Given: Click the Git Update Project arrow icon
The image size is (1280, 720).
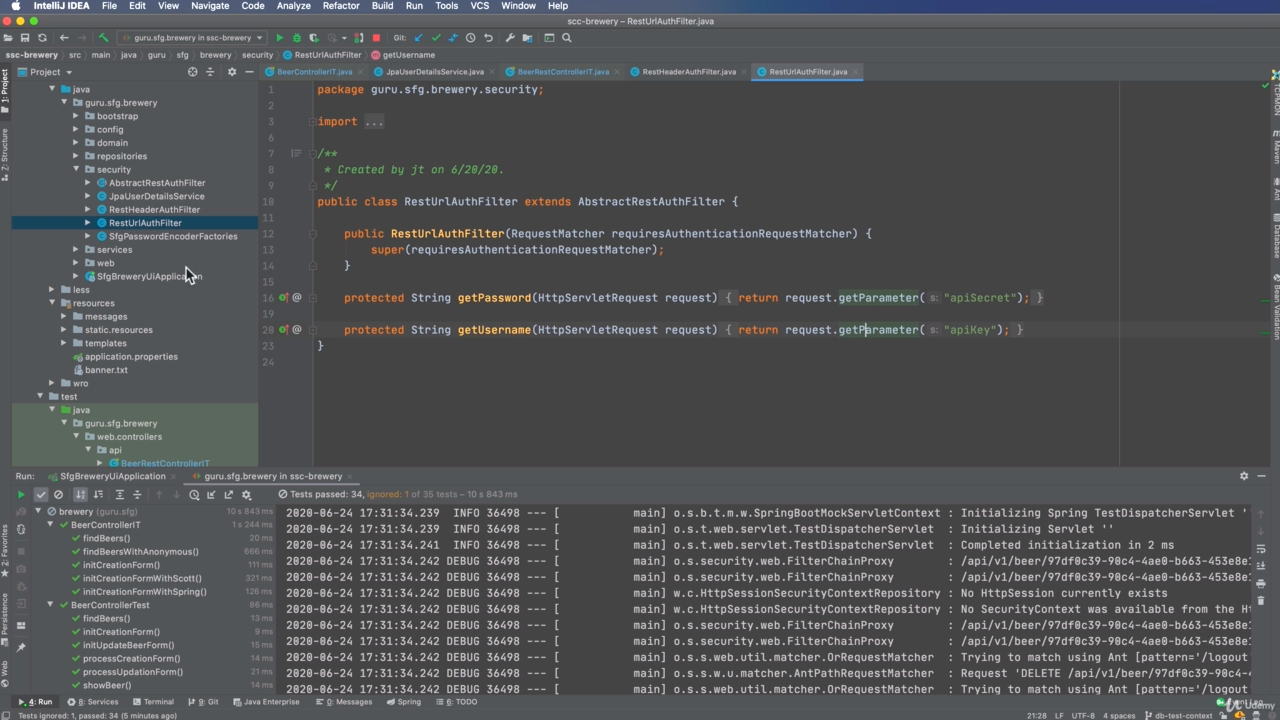Looking at the screenshot, I should tap(418, 38).
